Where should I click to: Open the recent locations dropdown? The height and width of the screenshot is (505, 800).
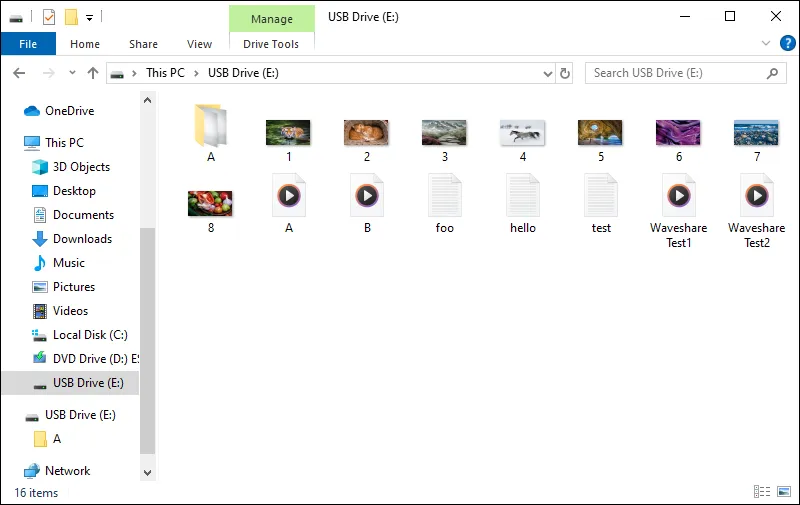72,73
